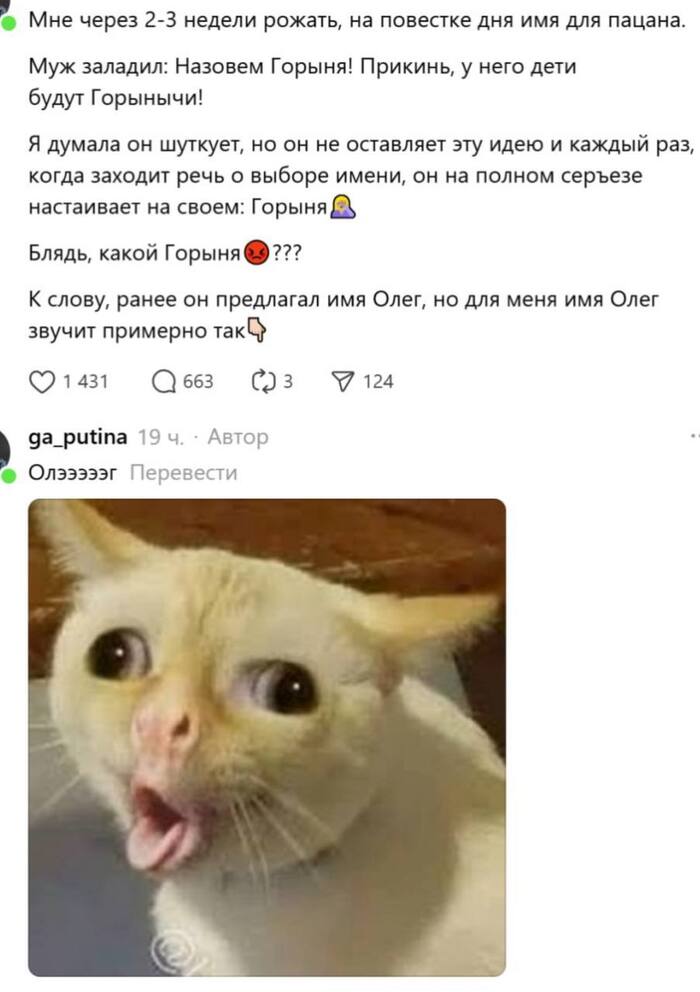View the 1 431 likes count

coord(85,381)
